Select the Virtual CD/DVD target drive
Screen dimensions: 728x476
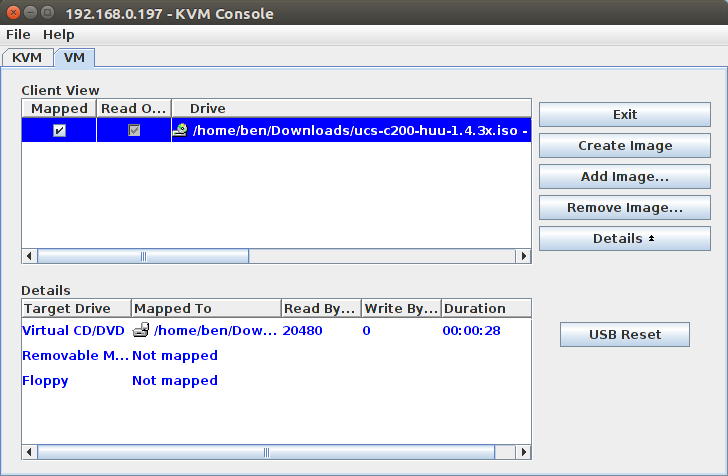(x=73, y=331)
